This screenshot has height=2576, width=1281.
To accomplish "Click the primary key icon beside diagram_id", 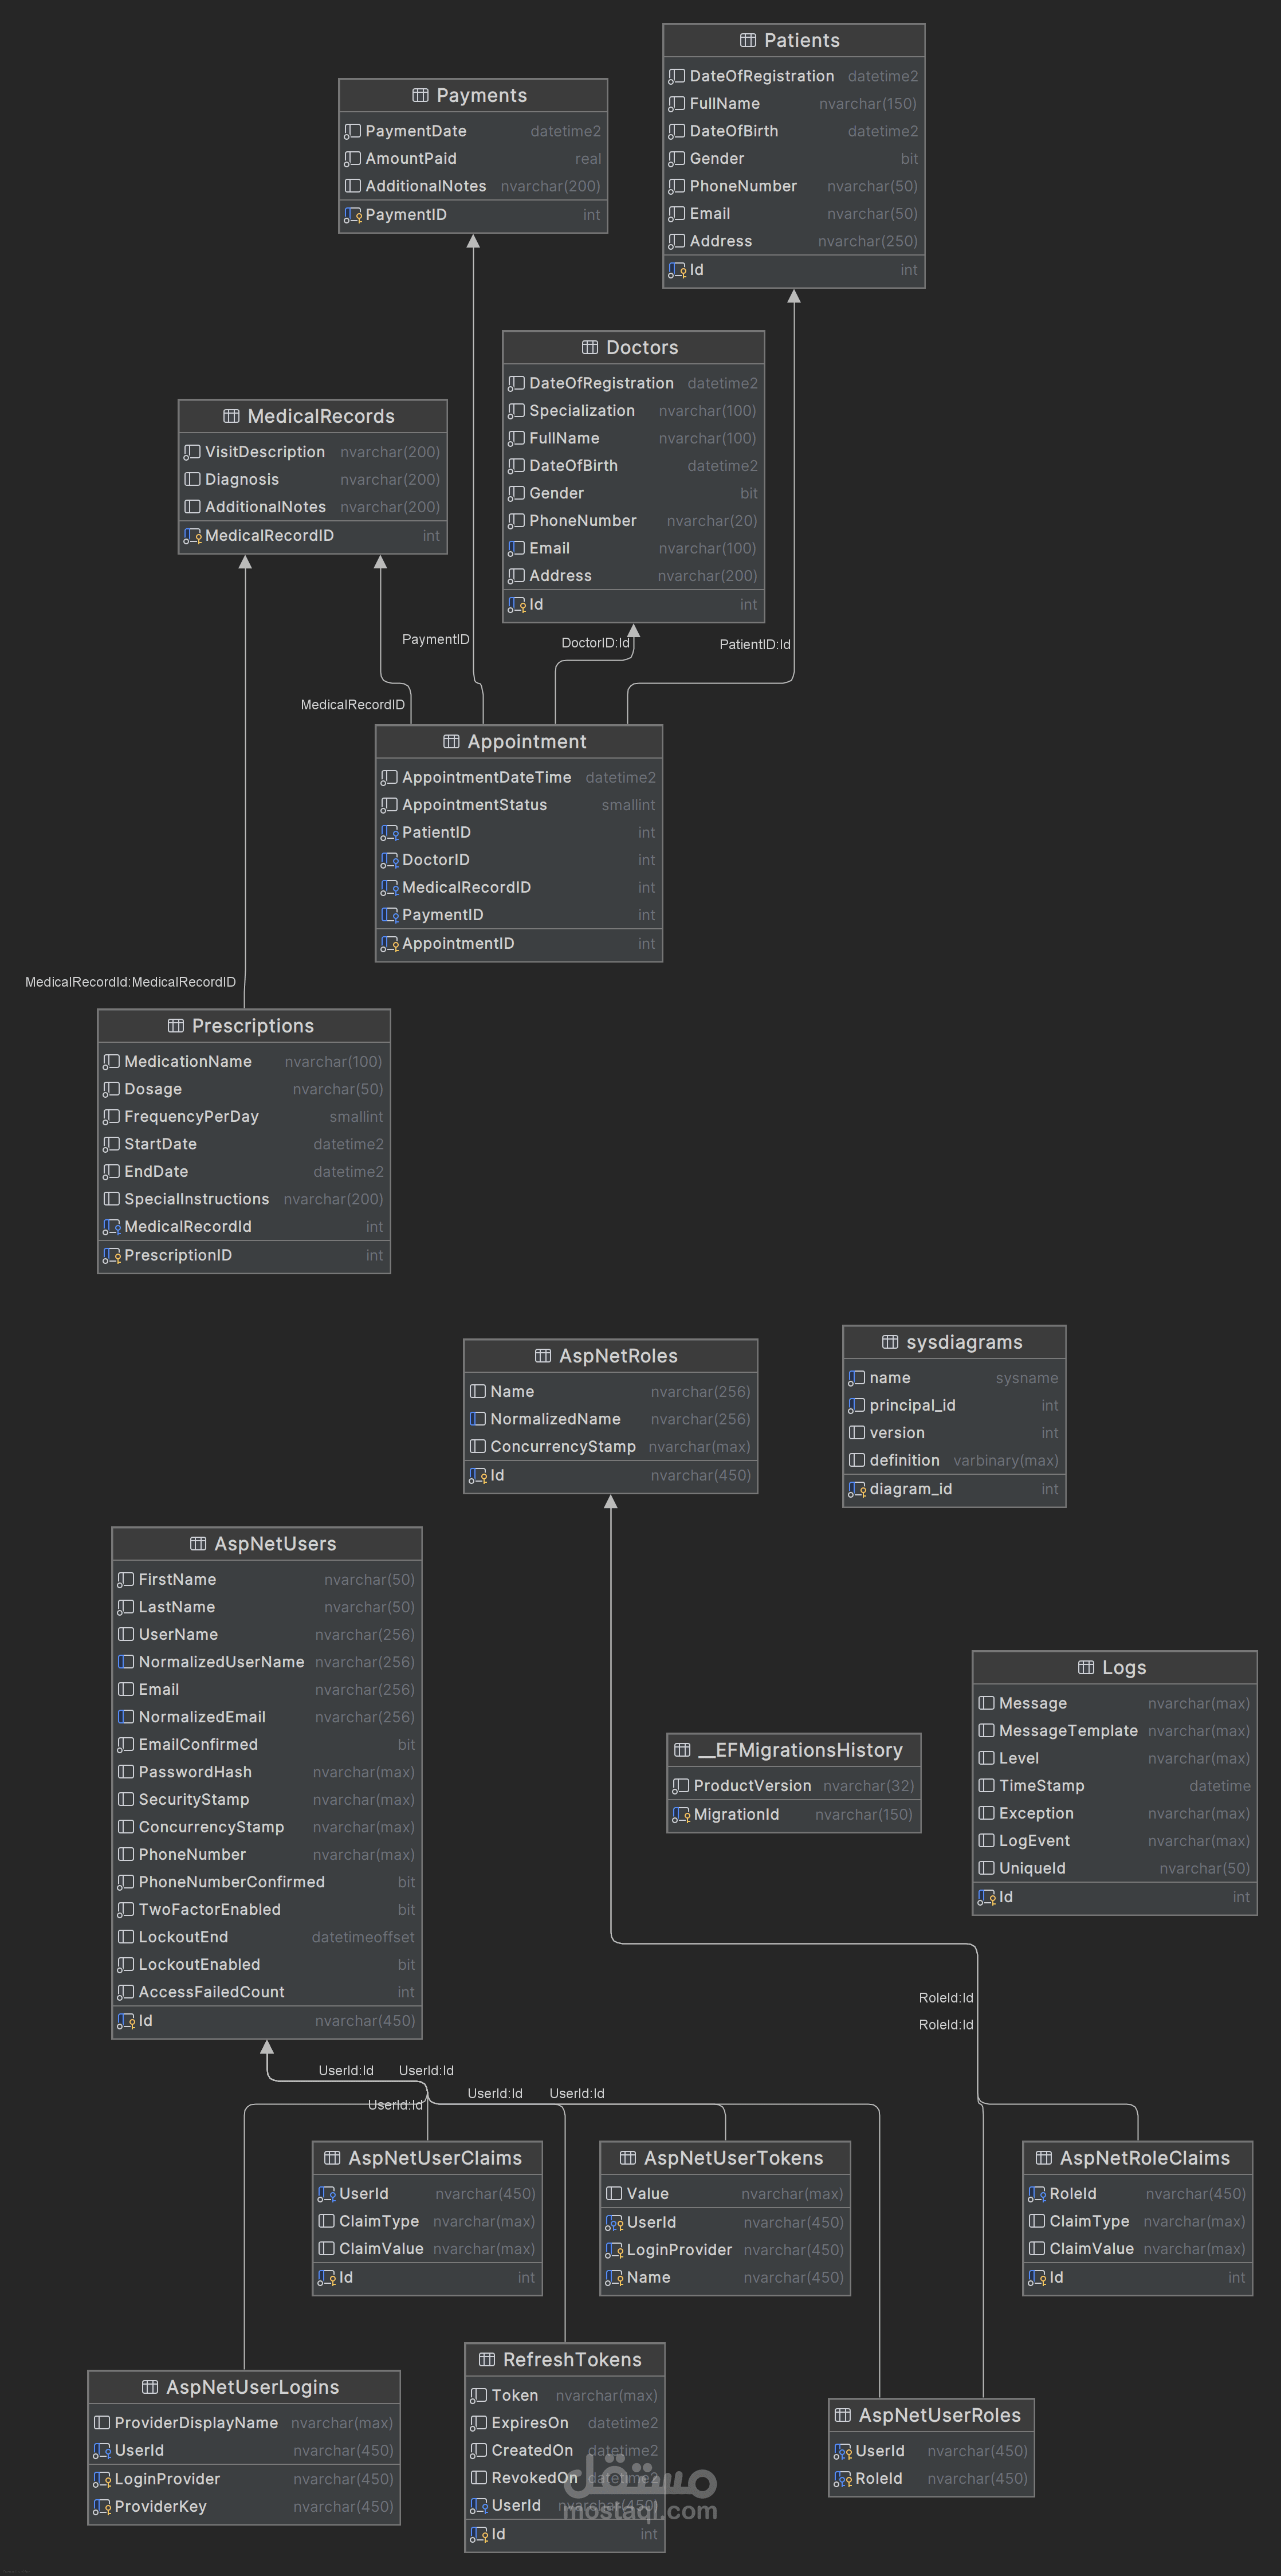I will click(x=857, y=1489).
